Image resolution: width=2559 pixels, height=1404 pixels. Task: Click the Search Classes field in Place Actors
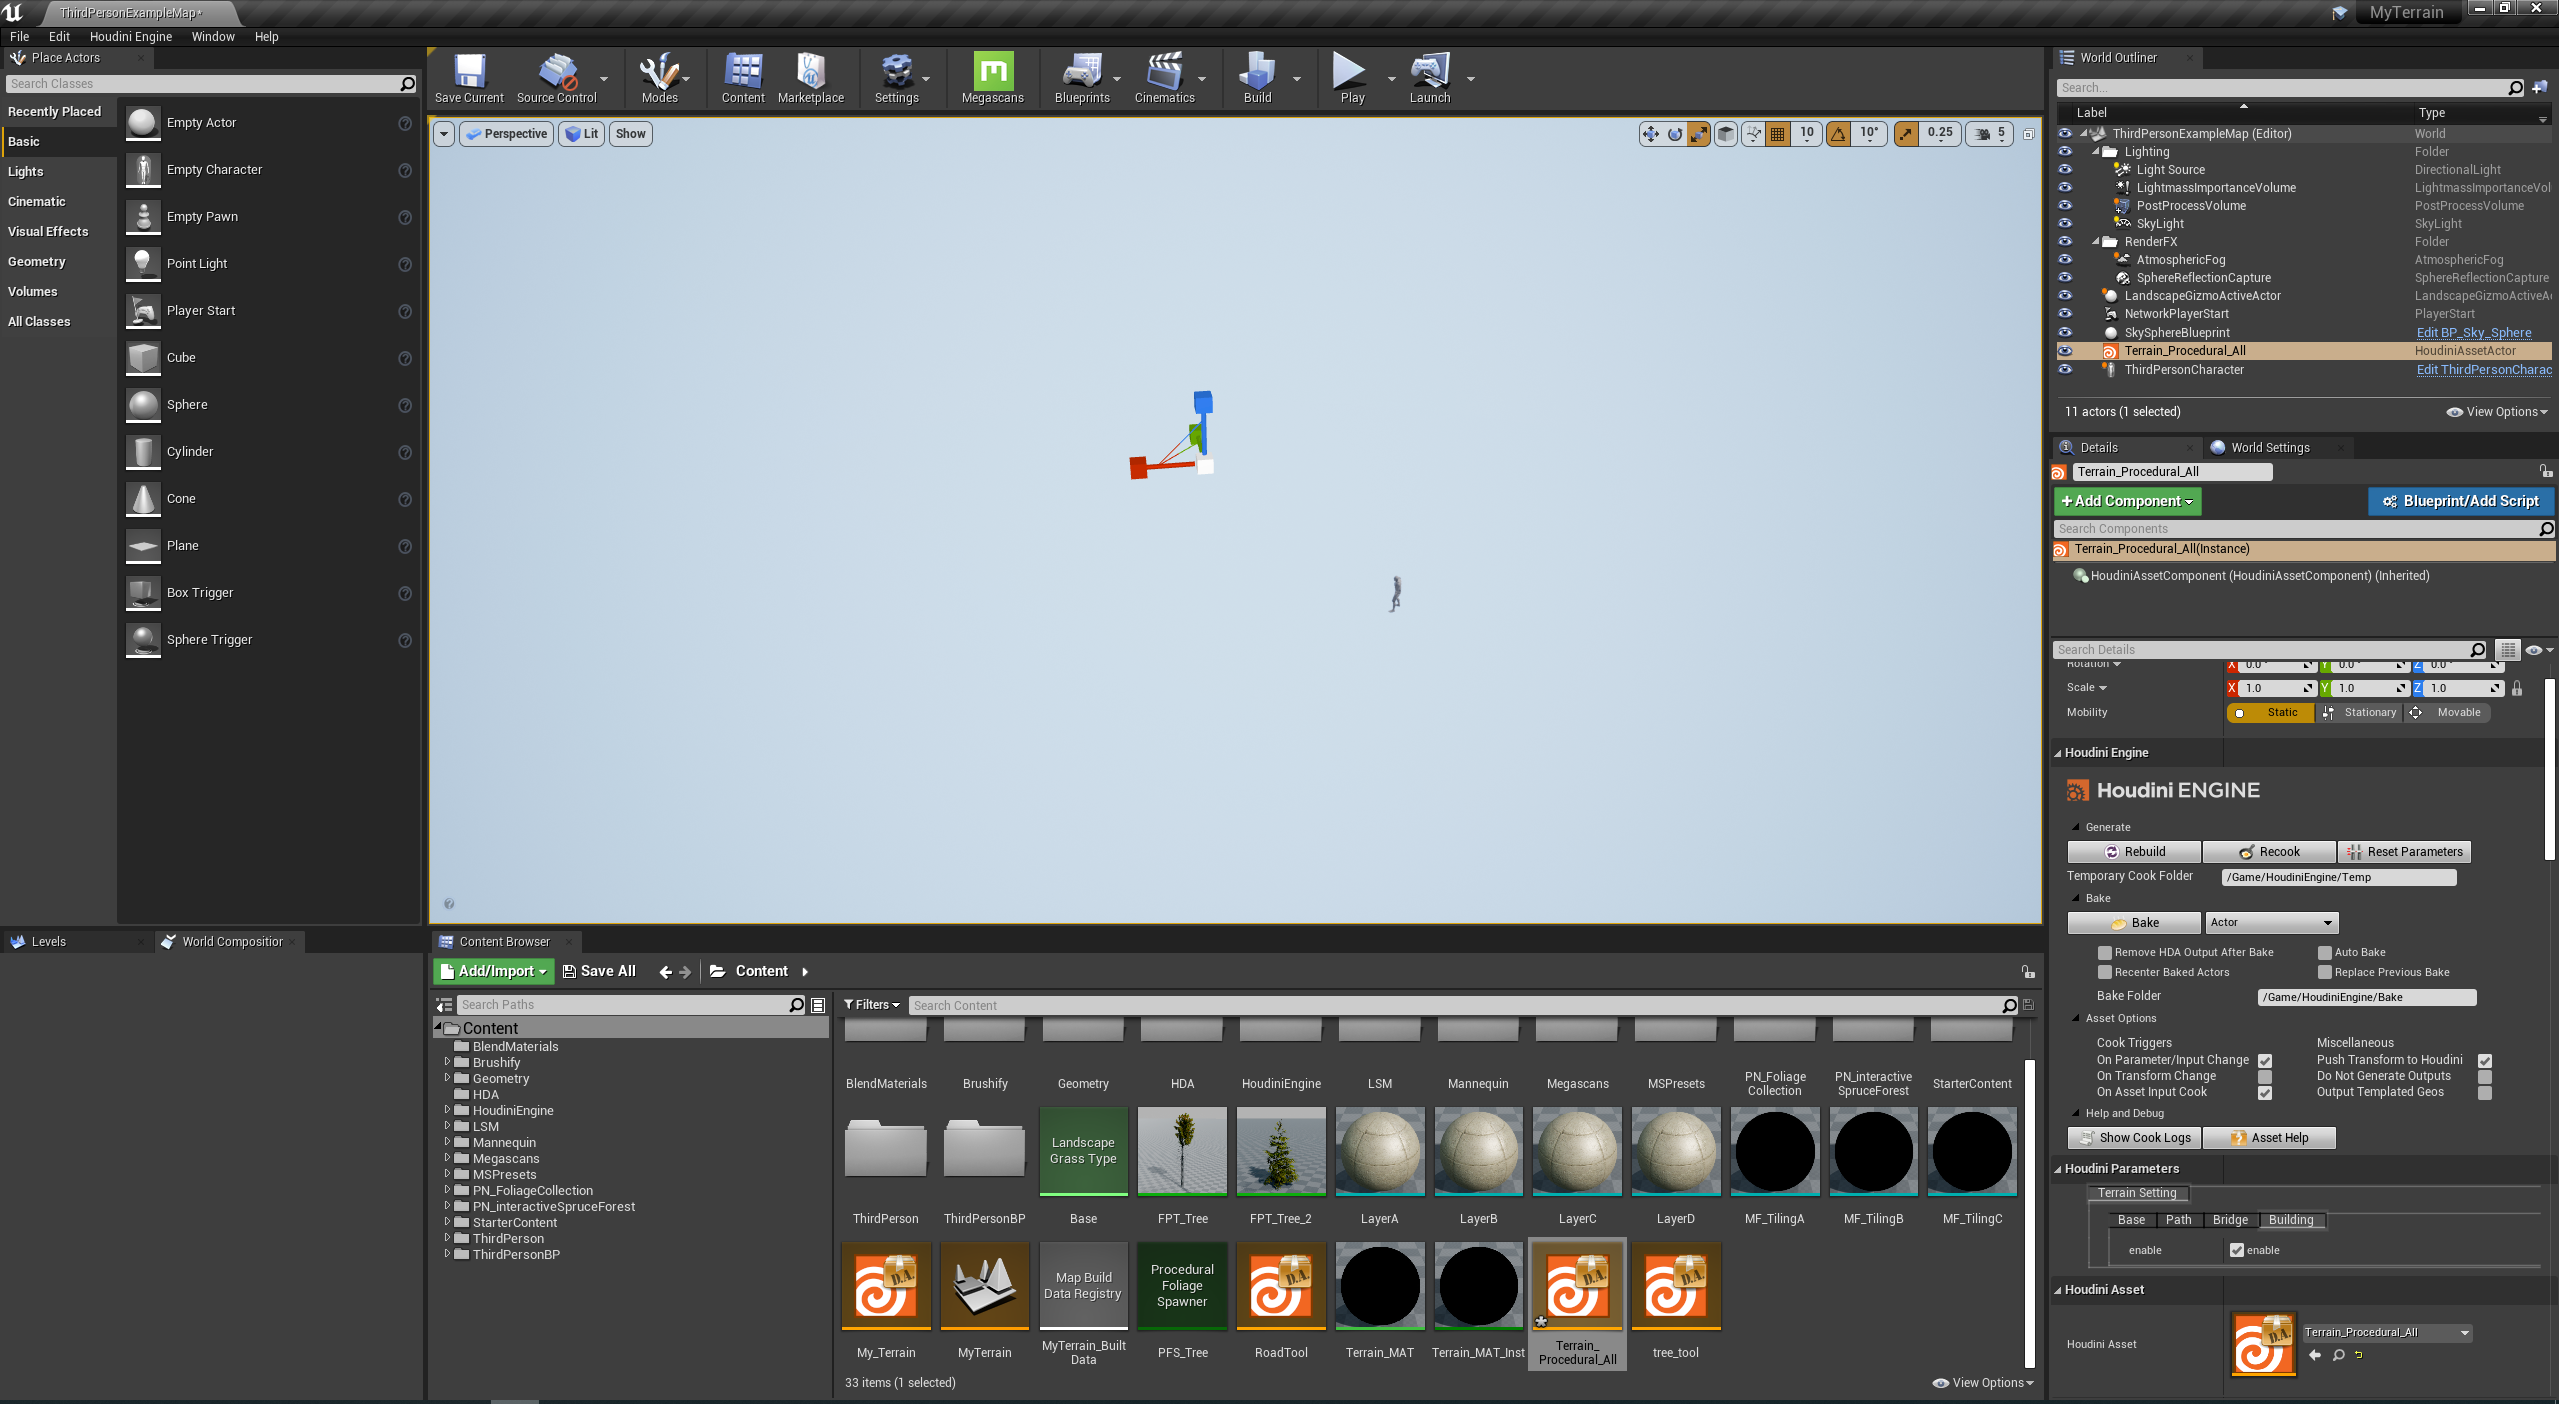[x=211, y=84]
